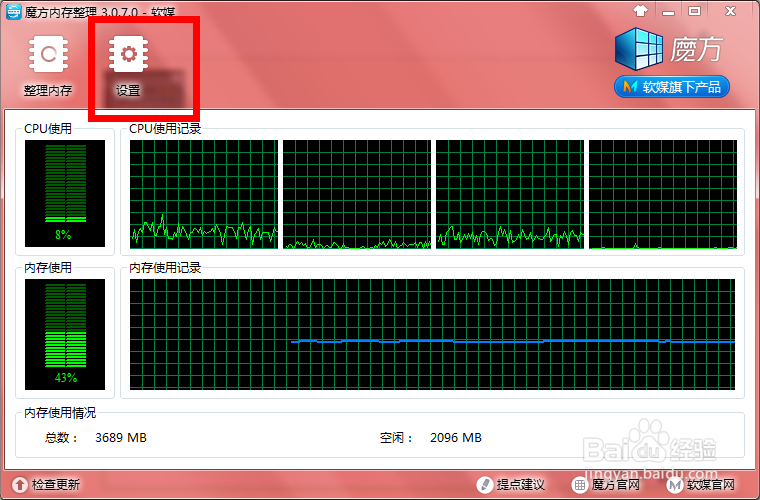The height and width of the screenshot is (500, 760).
Task: Click the 总数 3689 MB value
Action: pyautogui.click(x=121, y=438)
